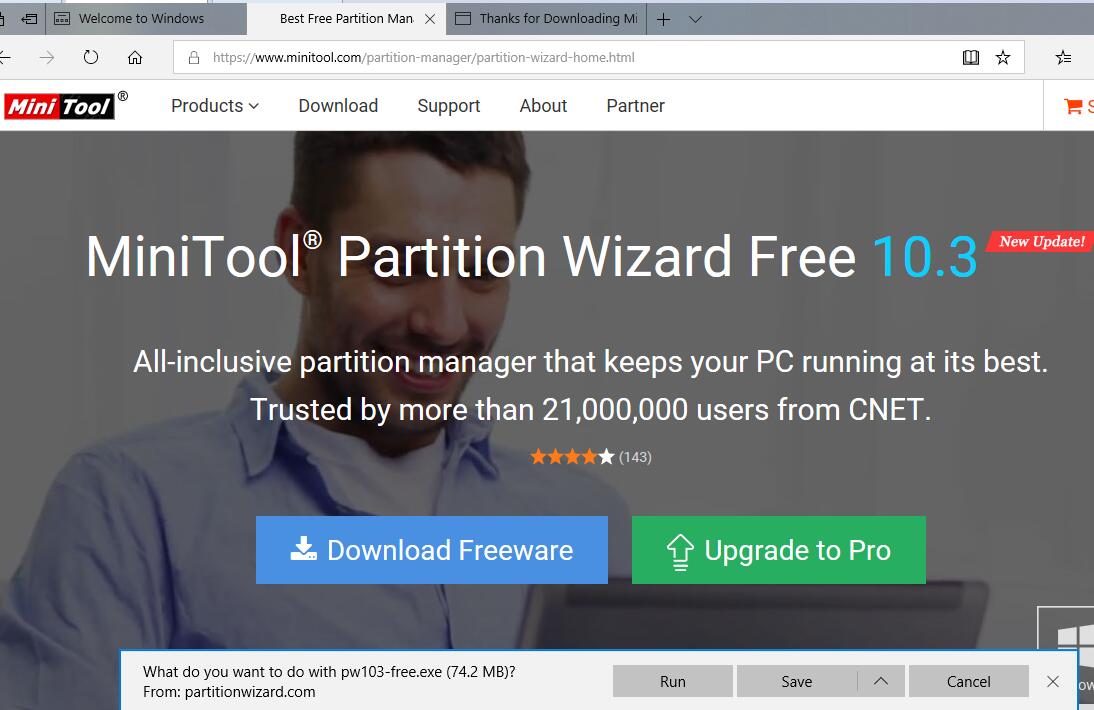
Task: Open the Favorites hub icon
Action: point(1063,58)
